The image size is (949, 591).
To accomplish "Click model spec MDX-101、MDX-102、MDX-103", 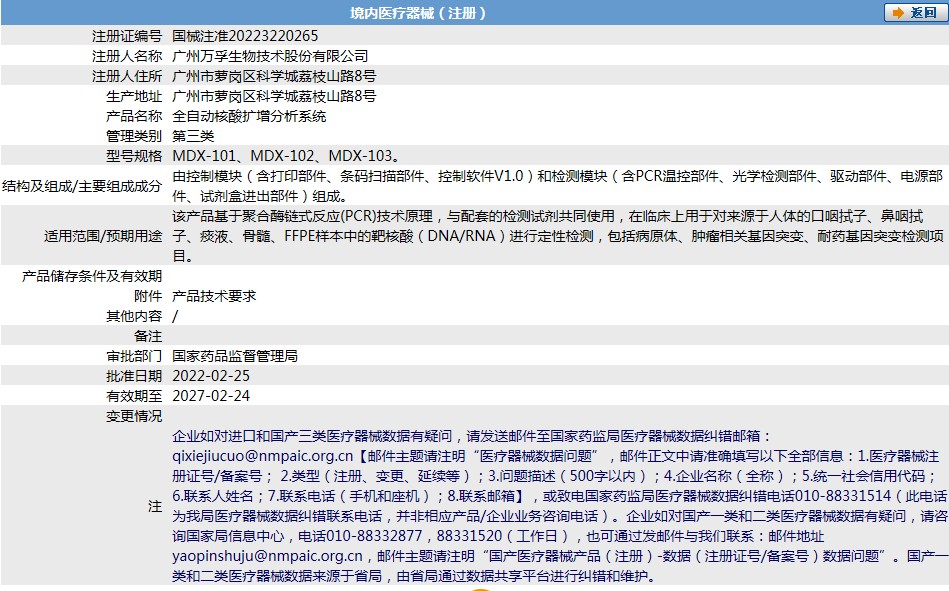I will [x=286, y=156].
